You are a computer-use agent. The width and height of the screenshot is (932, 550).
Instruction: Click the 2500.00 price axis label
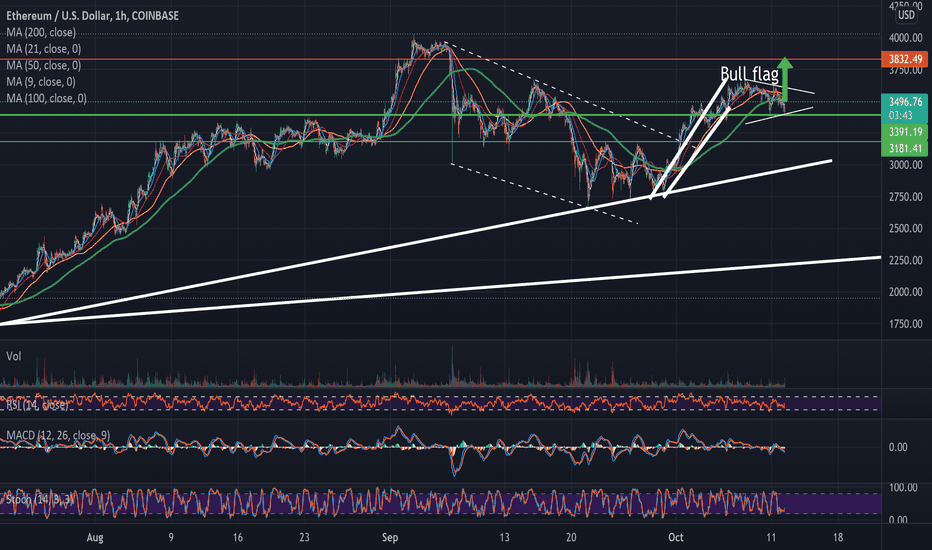click(x=905, y=228)
